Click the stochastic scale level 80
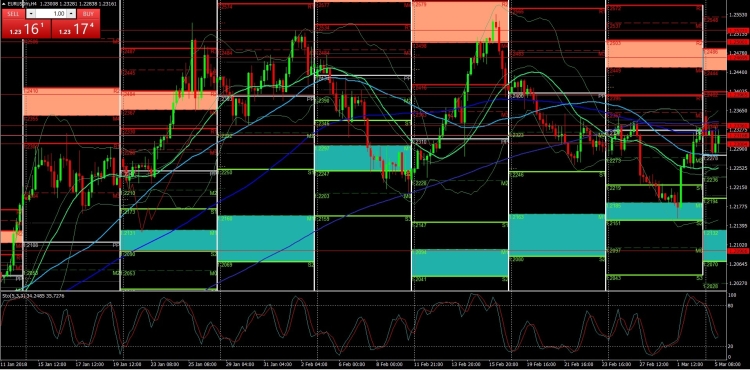The height and width of the screenshot is (370, 750). 730,305
